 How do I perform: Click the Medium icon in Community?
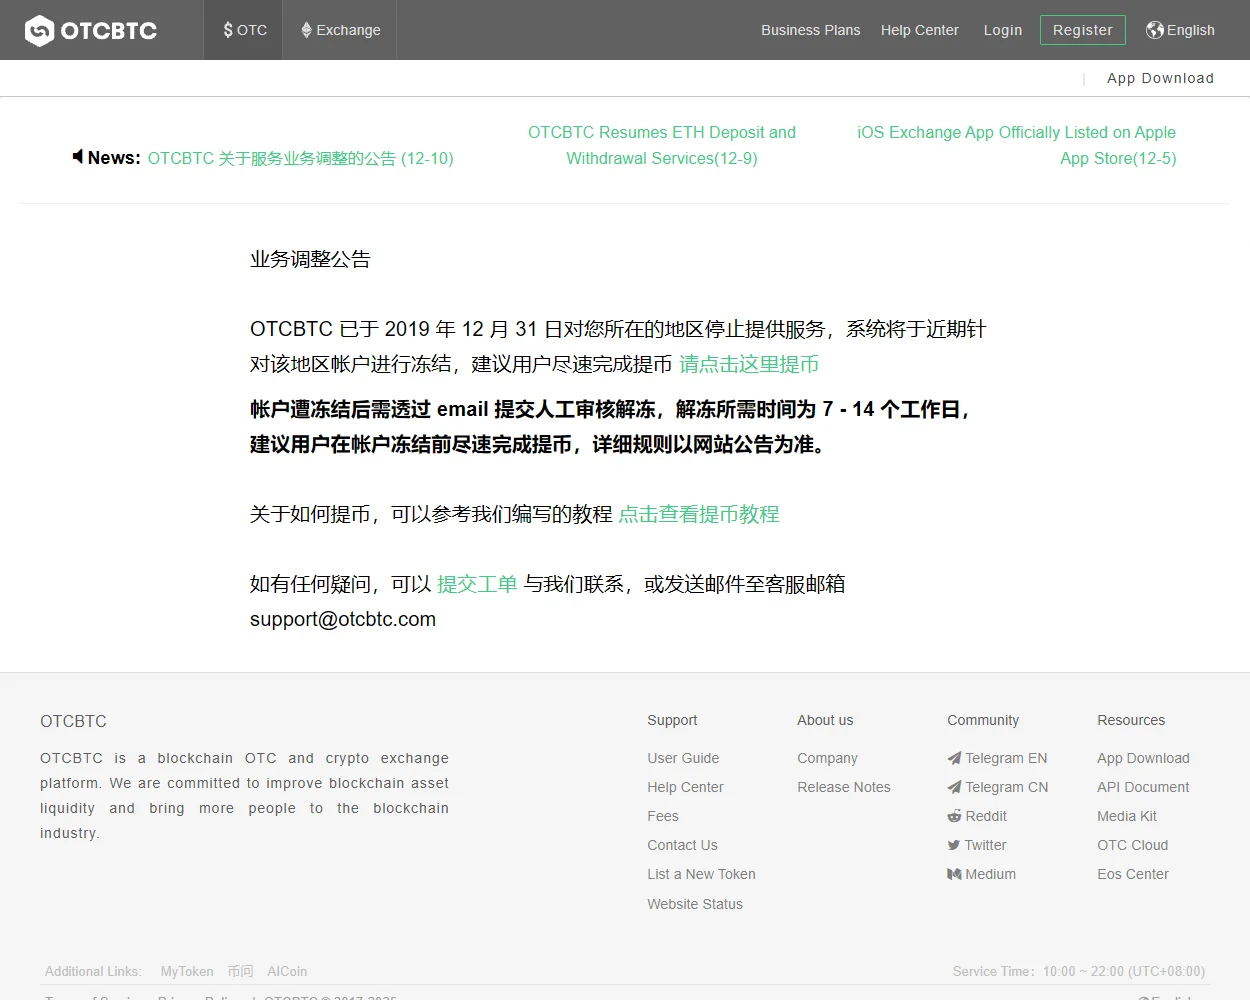(x=954, y=874)
